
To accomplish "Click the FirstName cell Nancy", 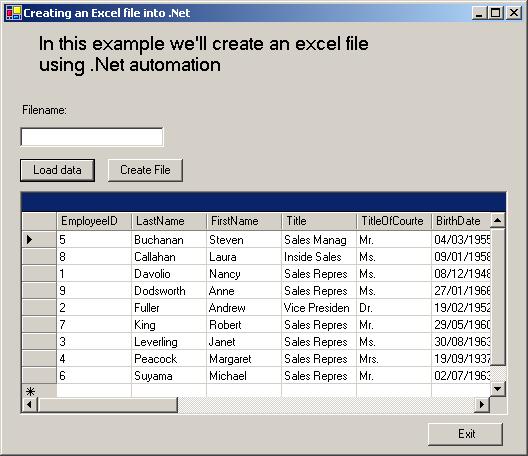I will point(244,273).
